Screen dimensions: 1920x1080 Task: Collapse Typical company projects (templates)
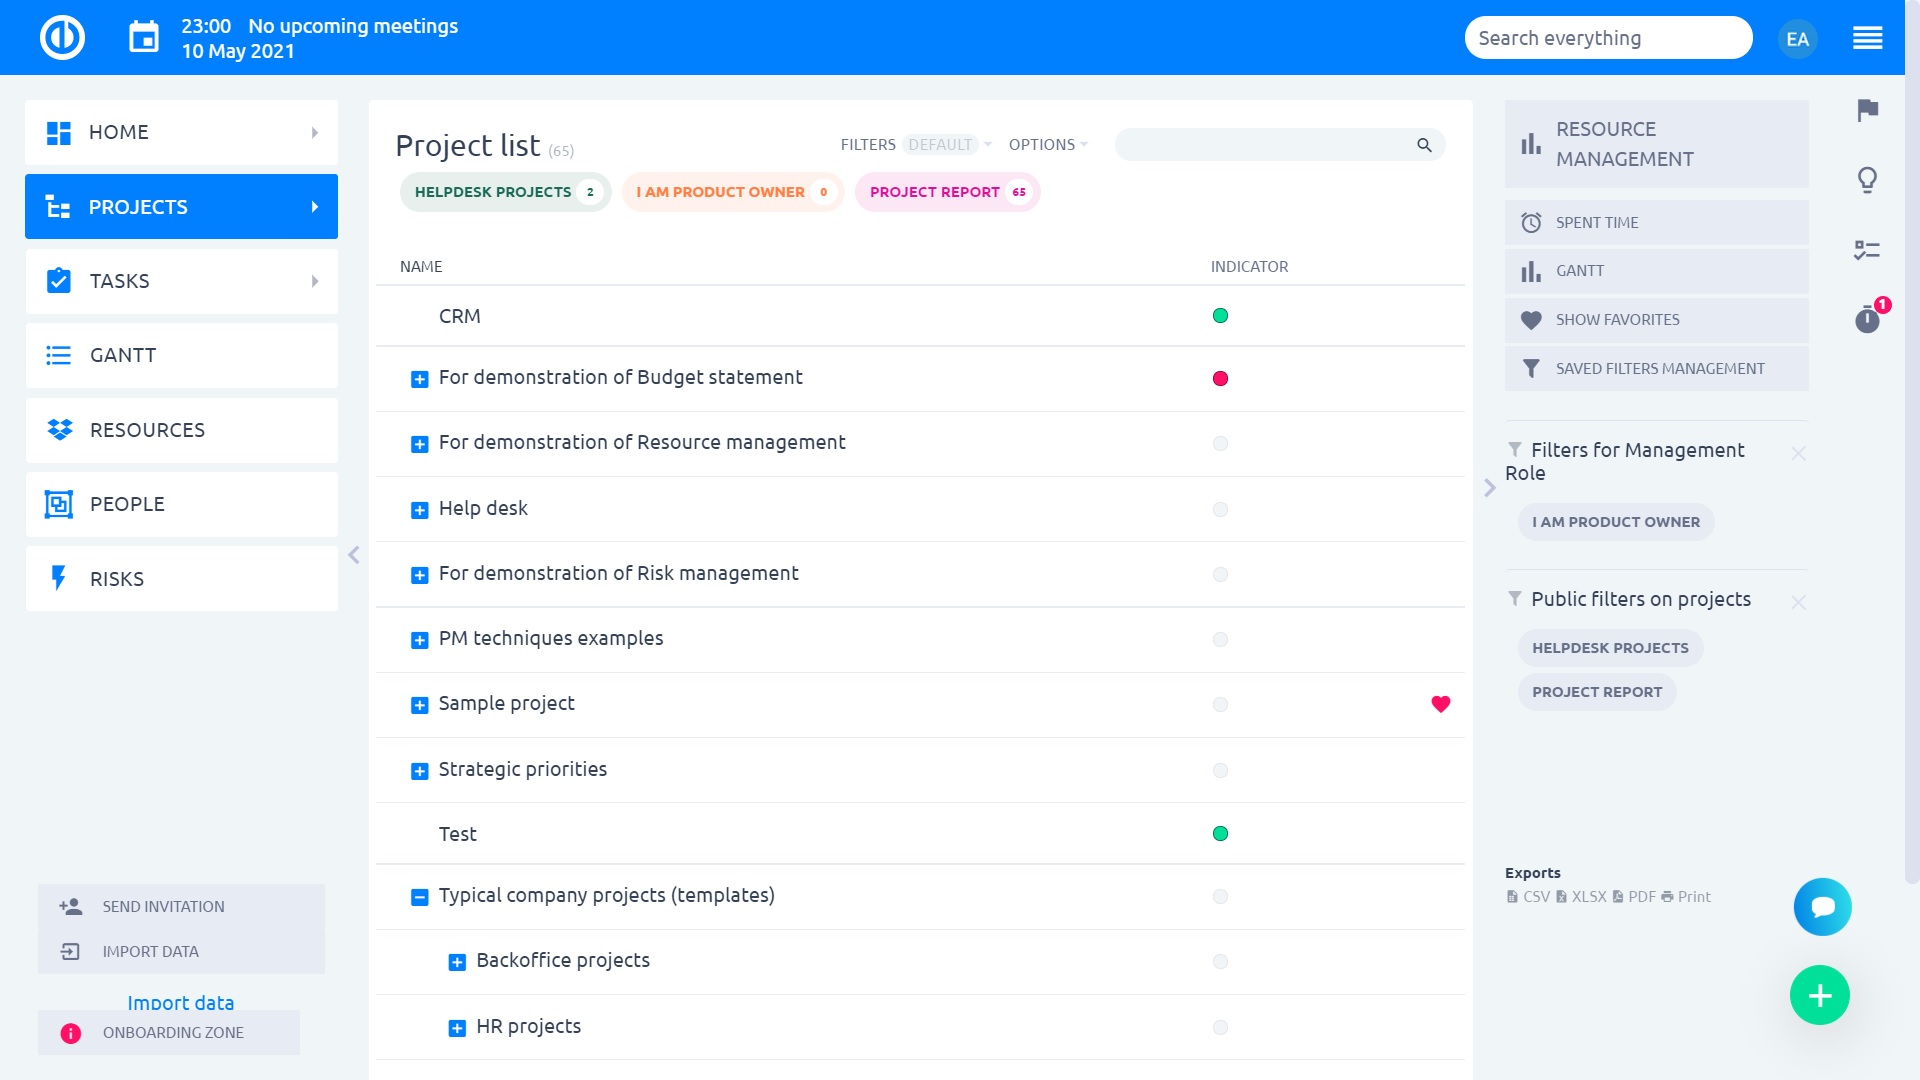click(420, 897)
